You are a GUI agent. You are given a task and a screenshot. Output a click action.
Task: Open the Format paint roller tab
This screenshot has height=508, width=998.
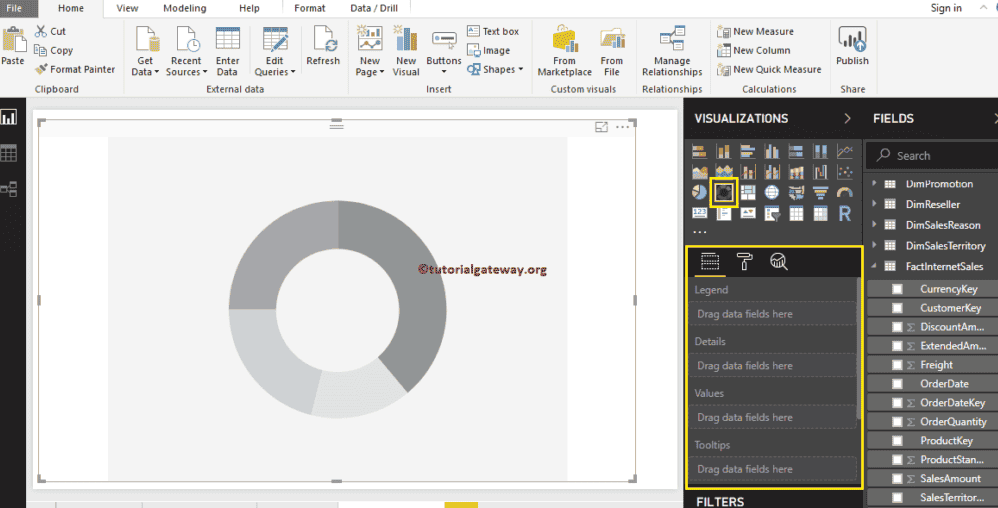click(x=744, y=261)
